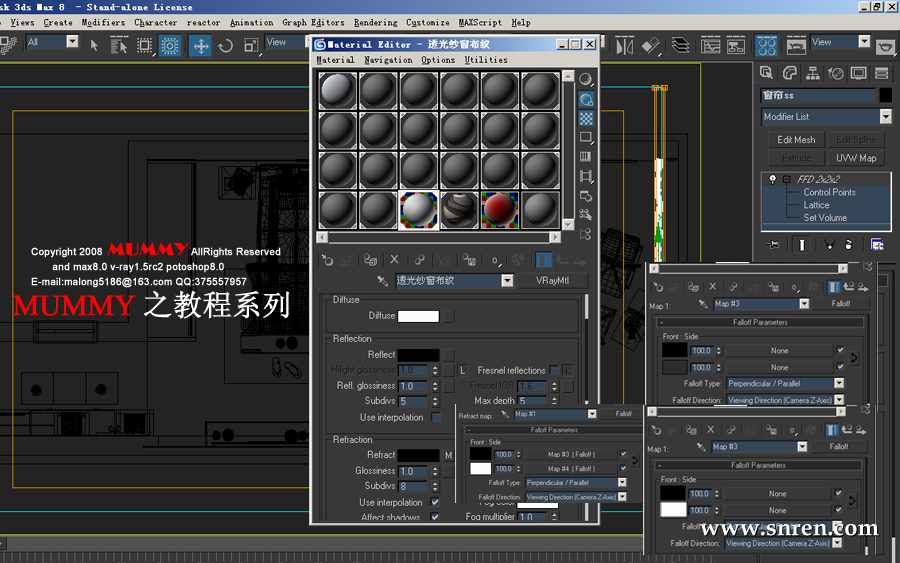Click the UVW Map modifier button

tap(856, 158)
